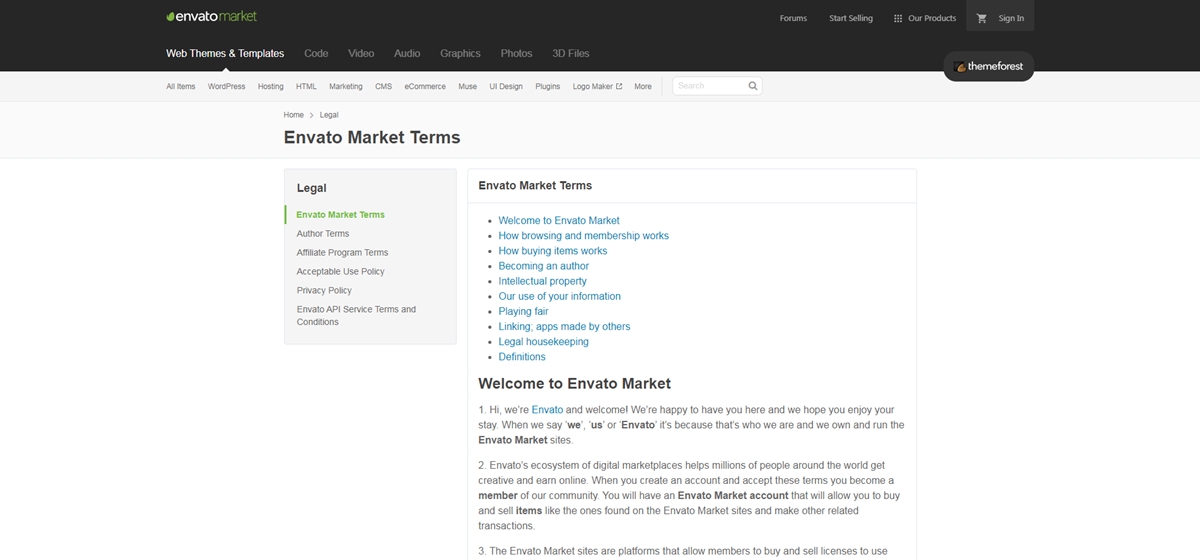Open the CMS submenu
Image resolution: width=1200 pixels, height=560 pixels.
[x=383, y=86]
